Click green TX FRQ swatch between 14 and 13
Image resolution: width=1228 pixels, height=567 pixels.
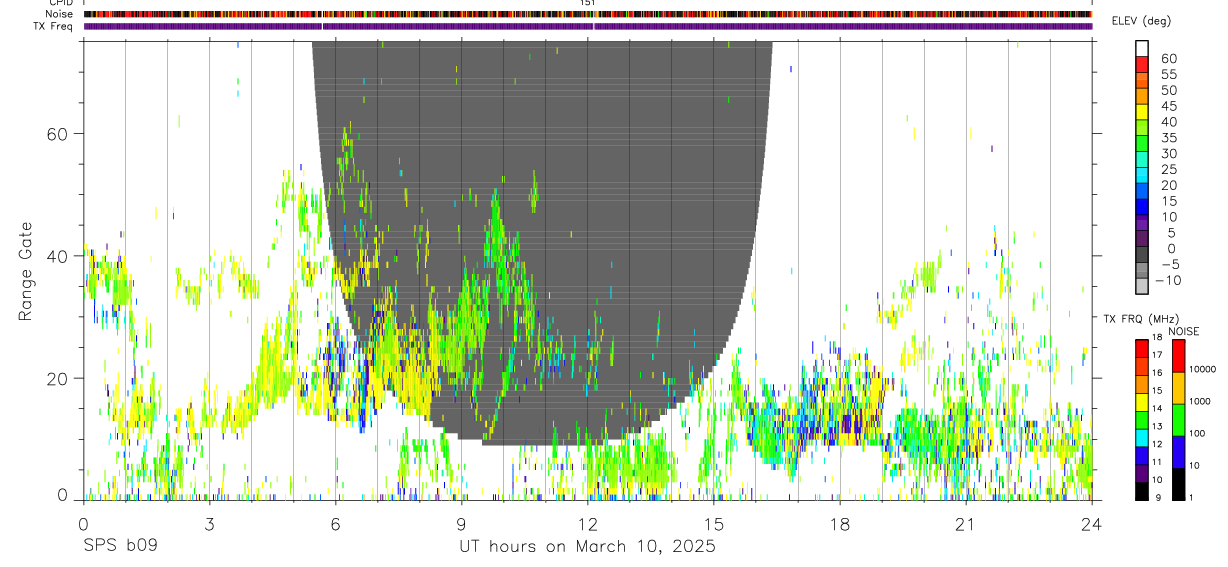(x=1141, y=418)
